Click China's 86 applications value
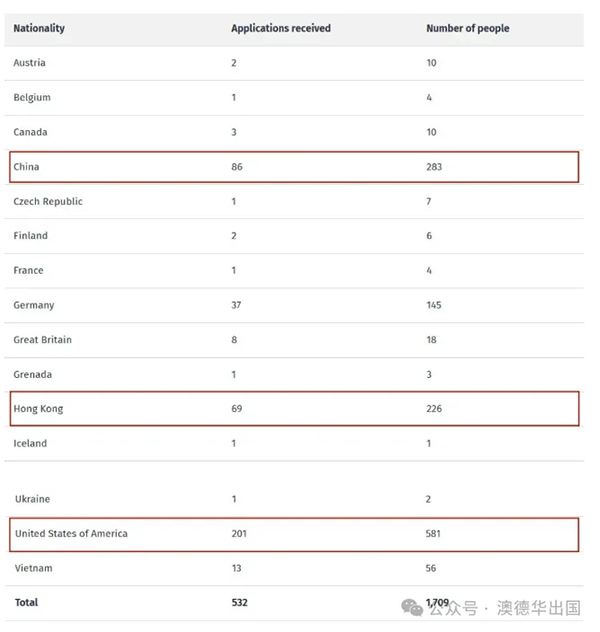Viewport: 600px width, 632px height. 237,167
